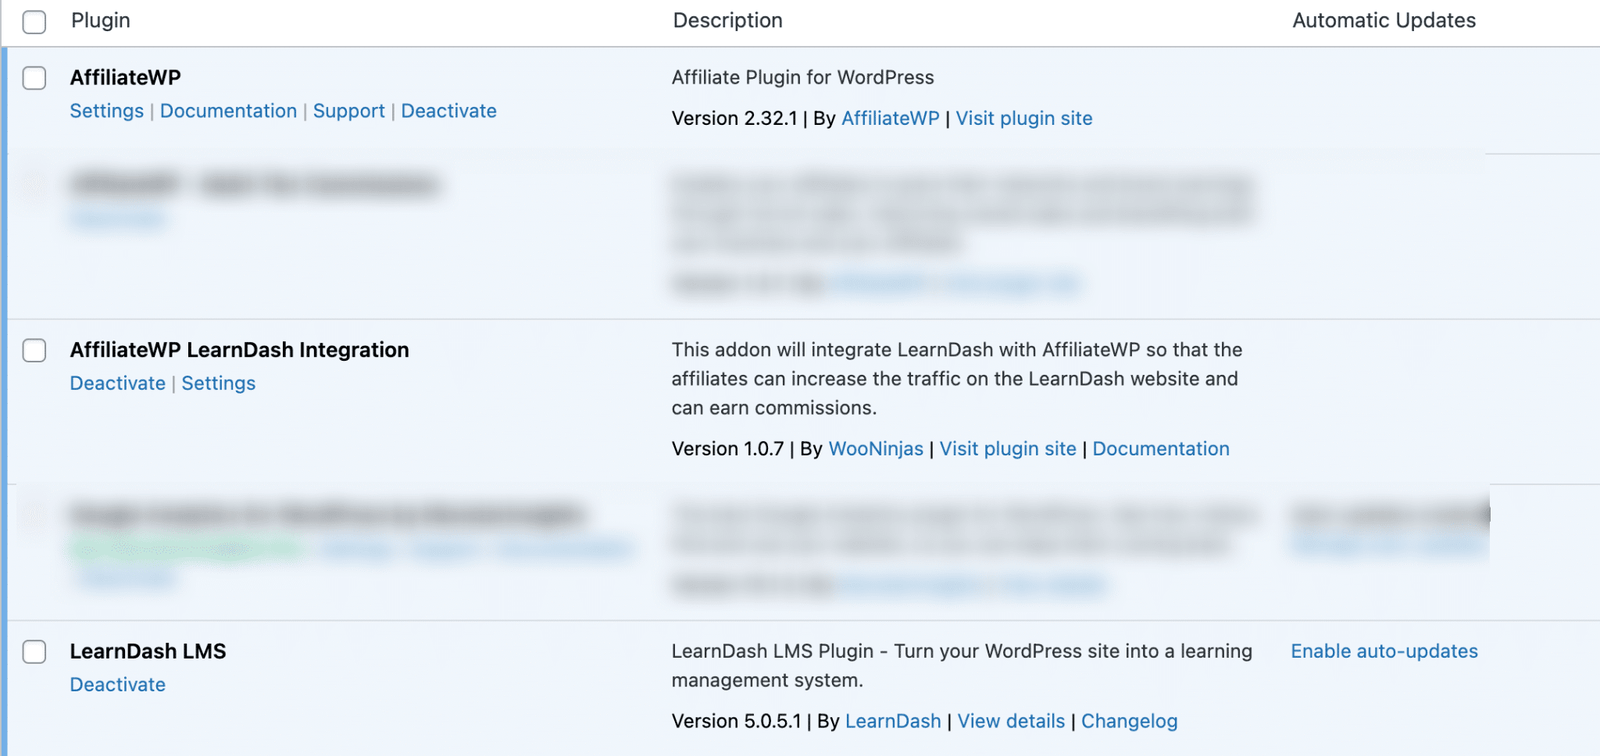The image size is (1600, 756).
Task: Open AffiliateWP LearnDash Integration Settings
Action: coord(219,383)
